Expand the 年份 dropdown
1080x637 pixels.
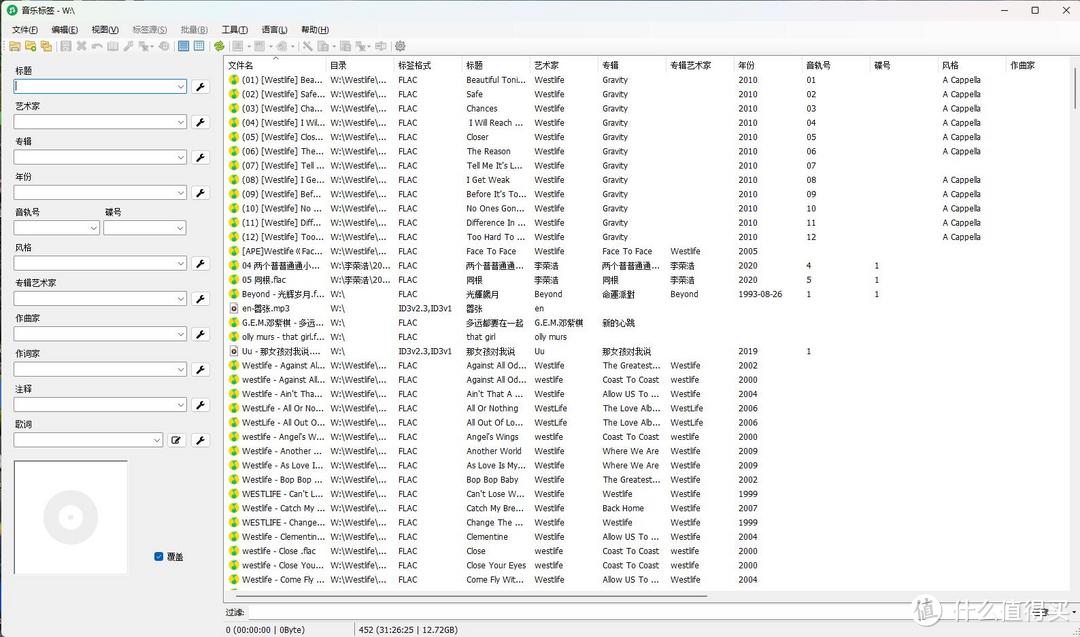coord(181,193)
